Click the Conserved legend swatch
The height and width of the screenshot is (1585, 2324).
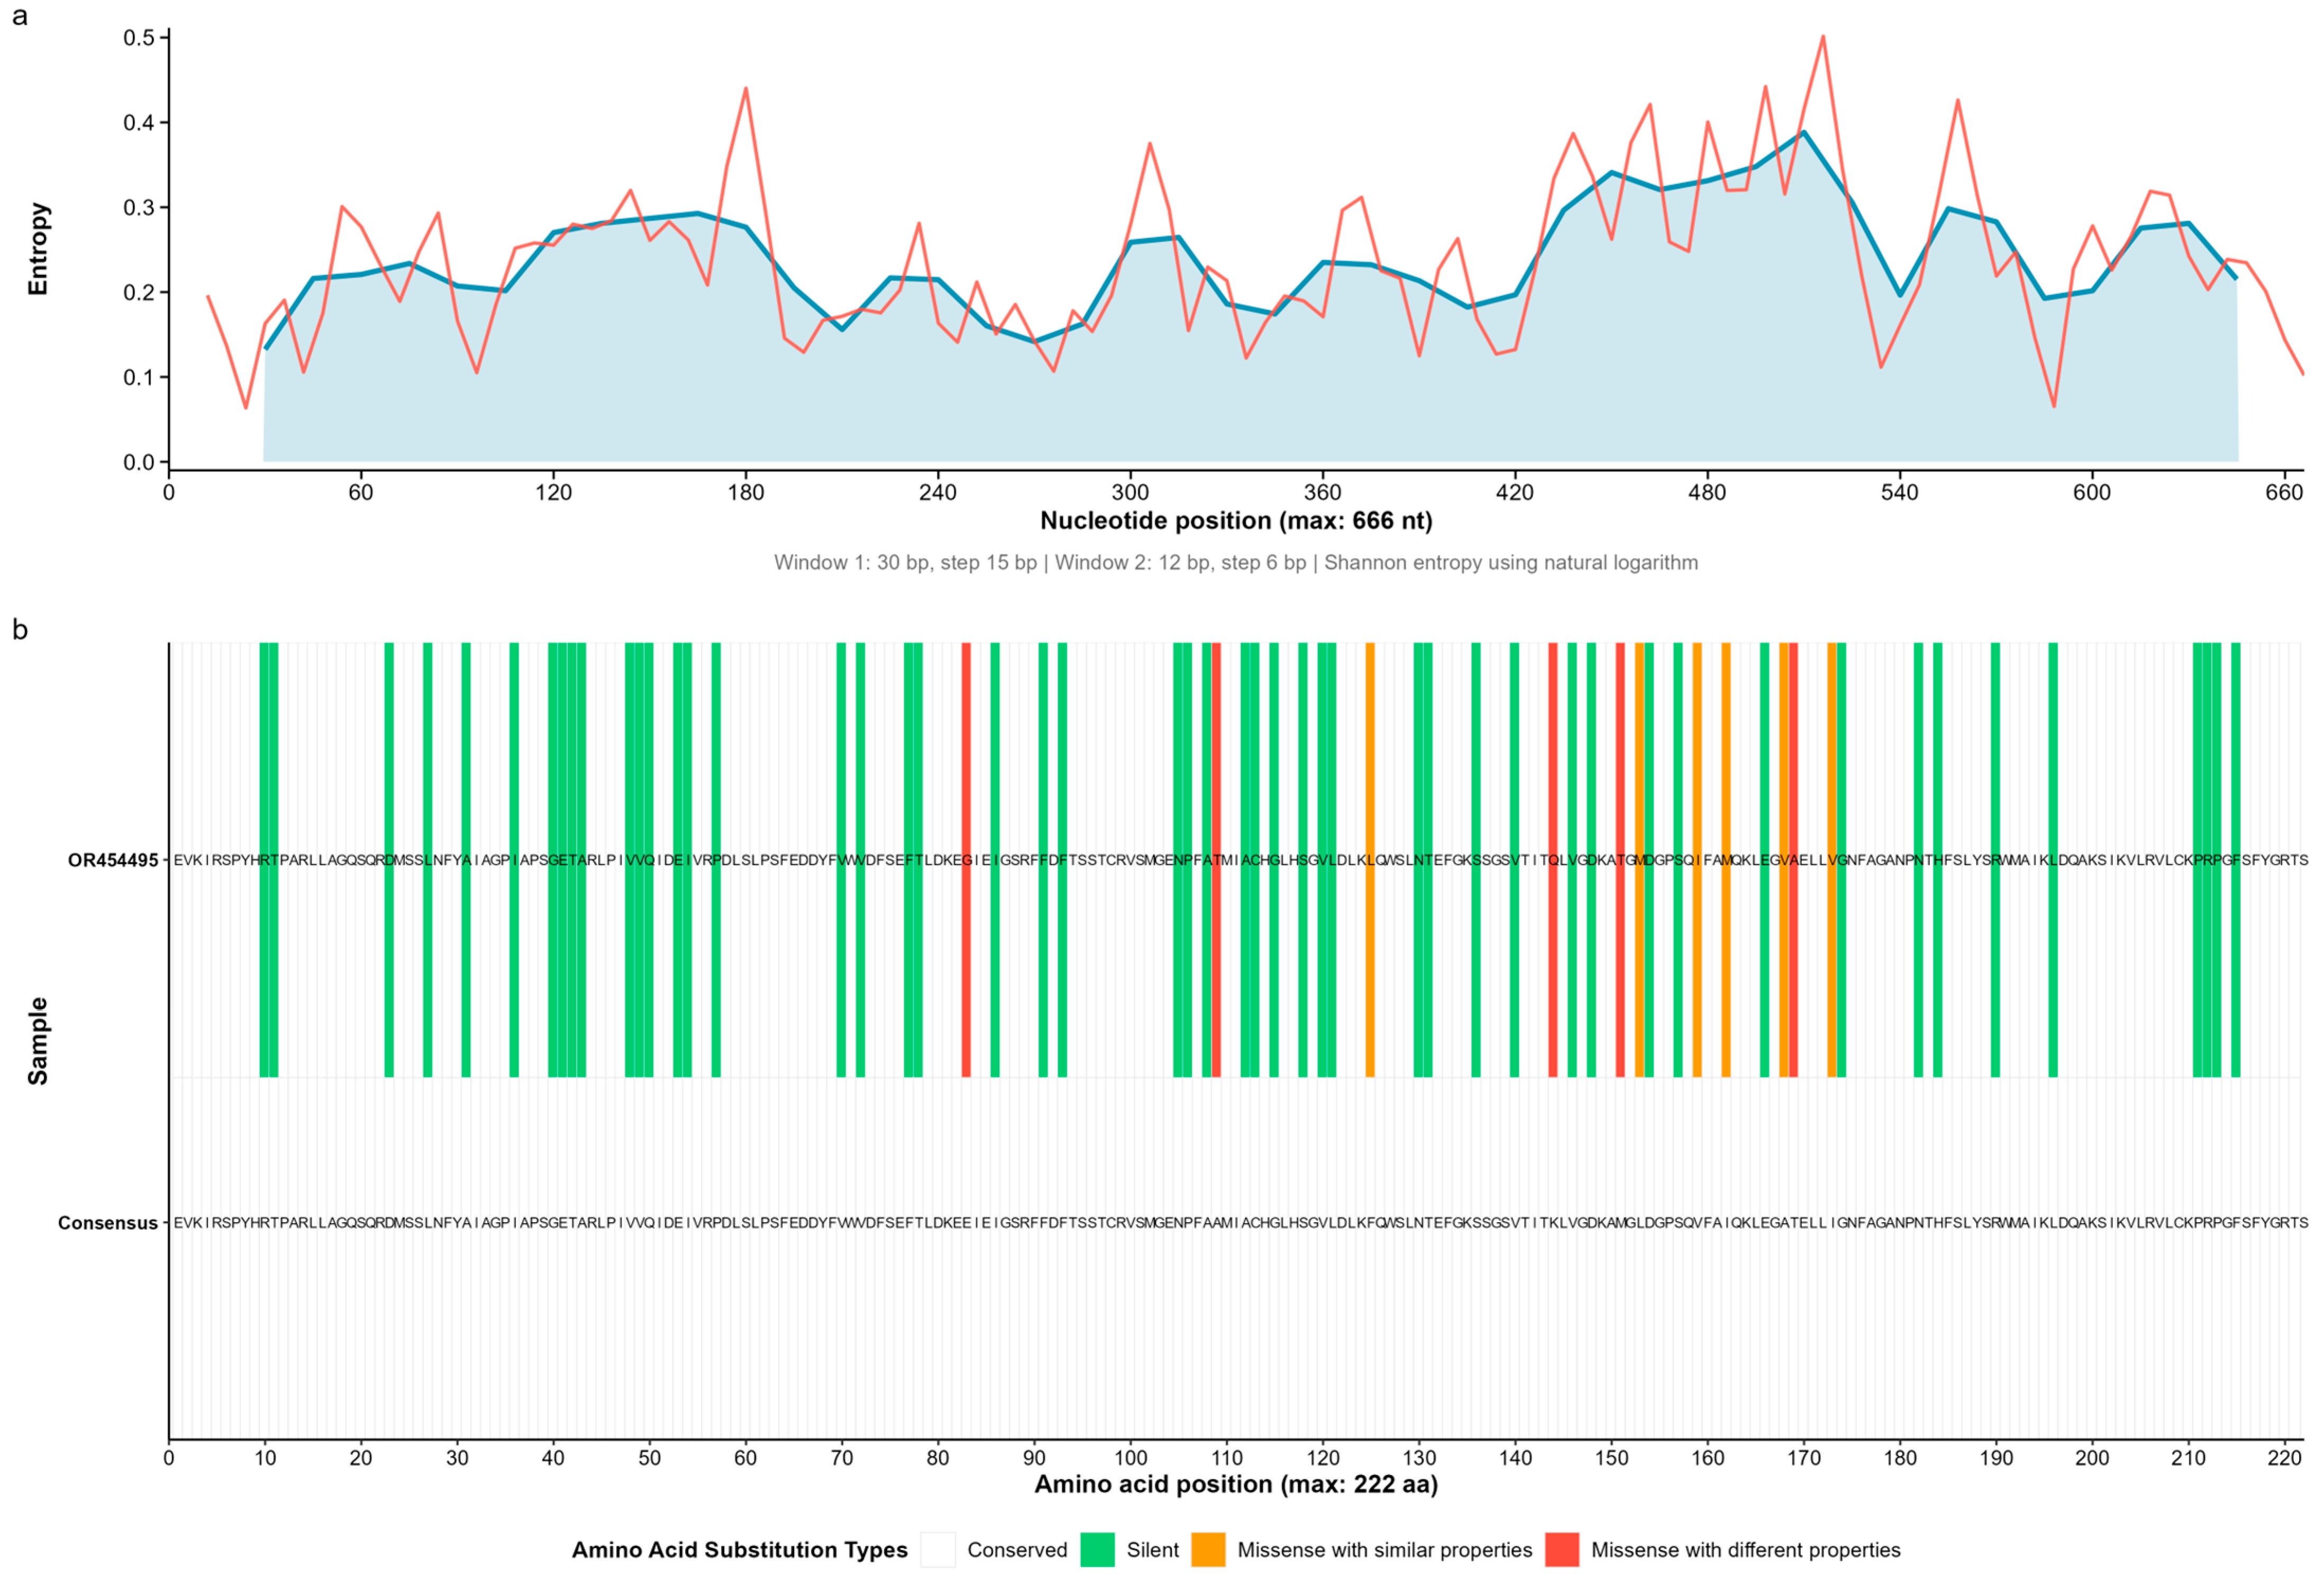[x=937, y=1549]
